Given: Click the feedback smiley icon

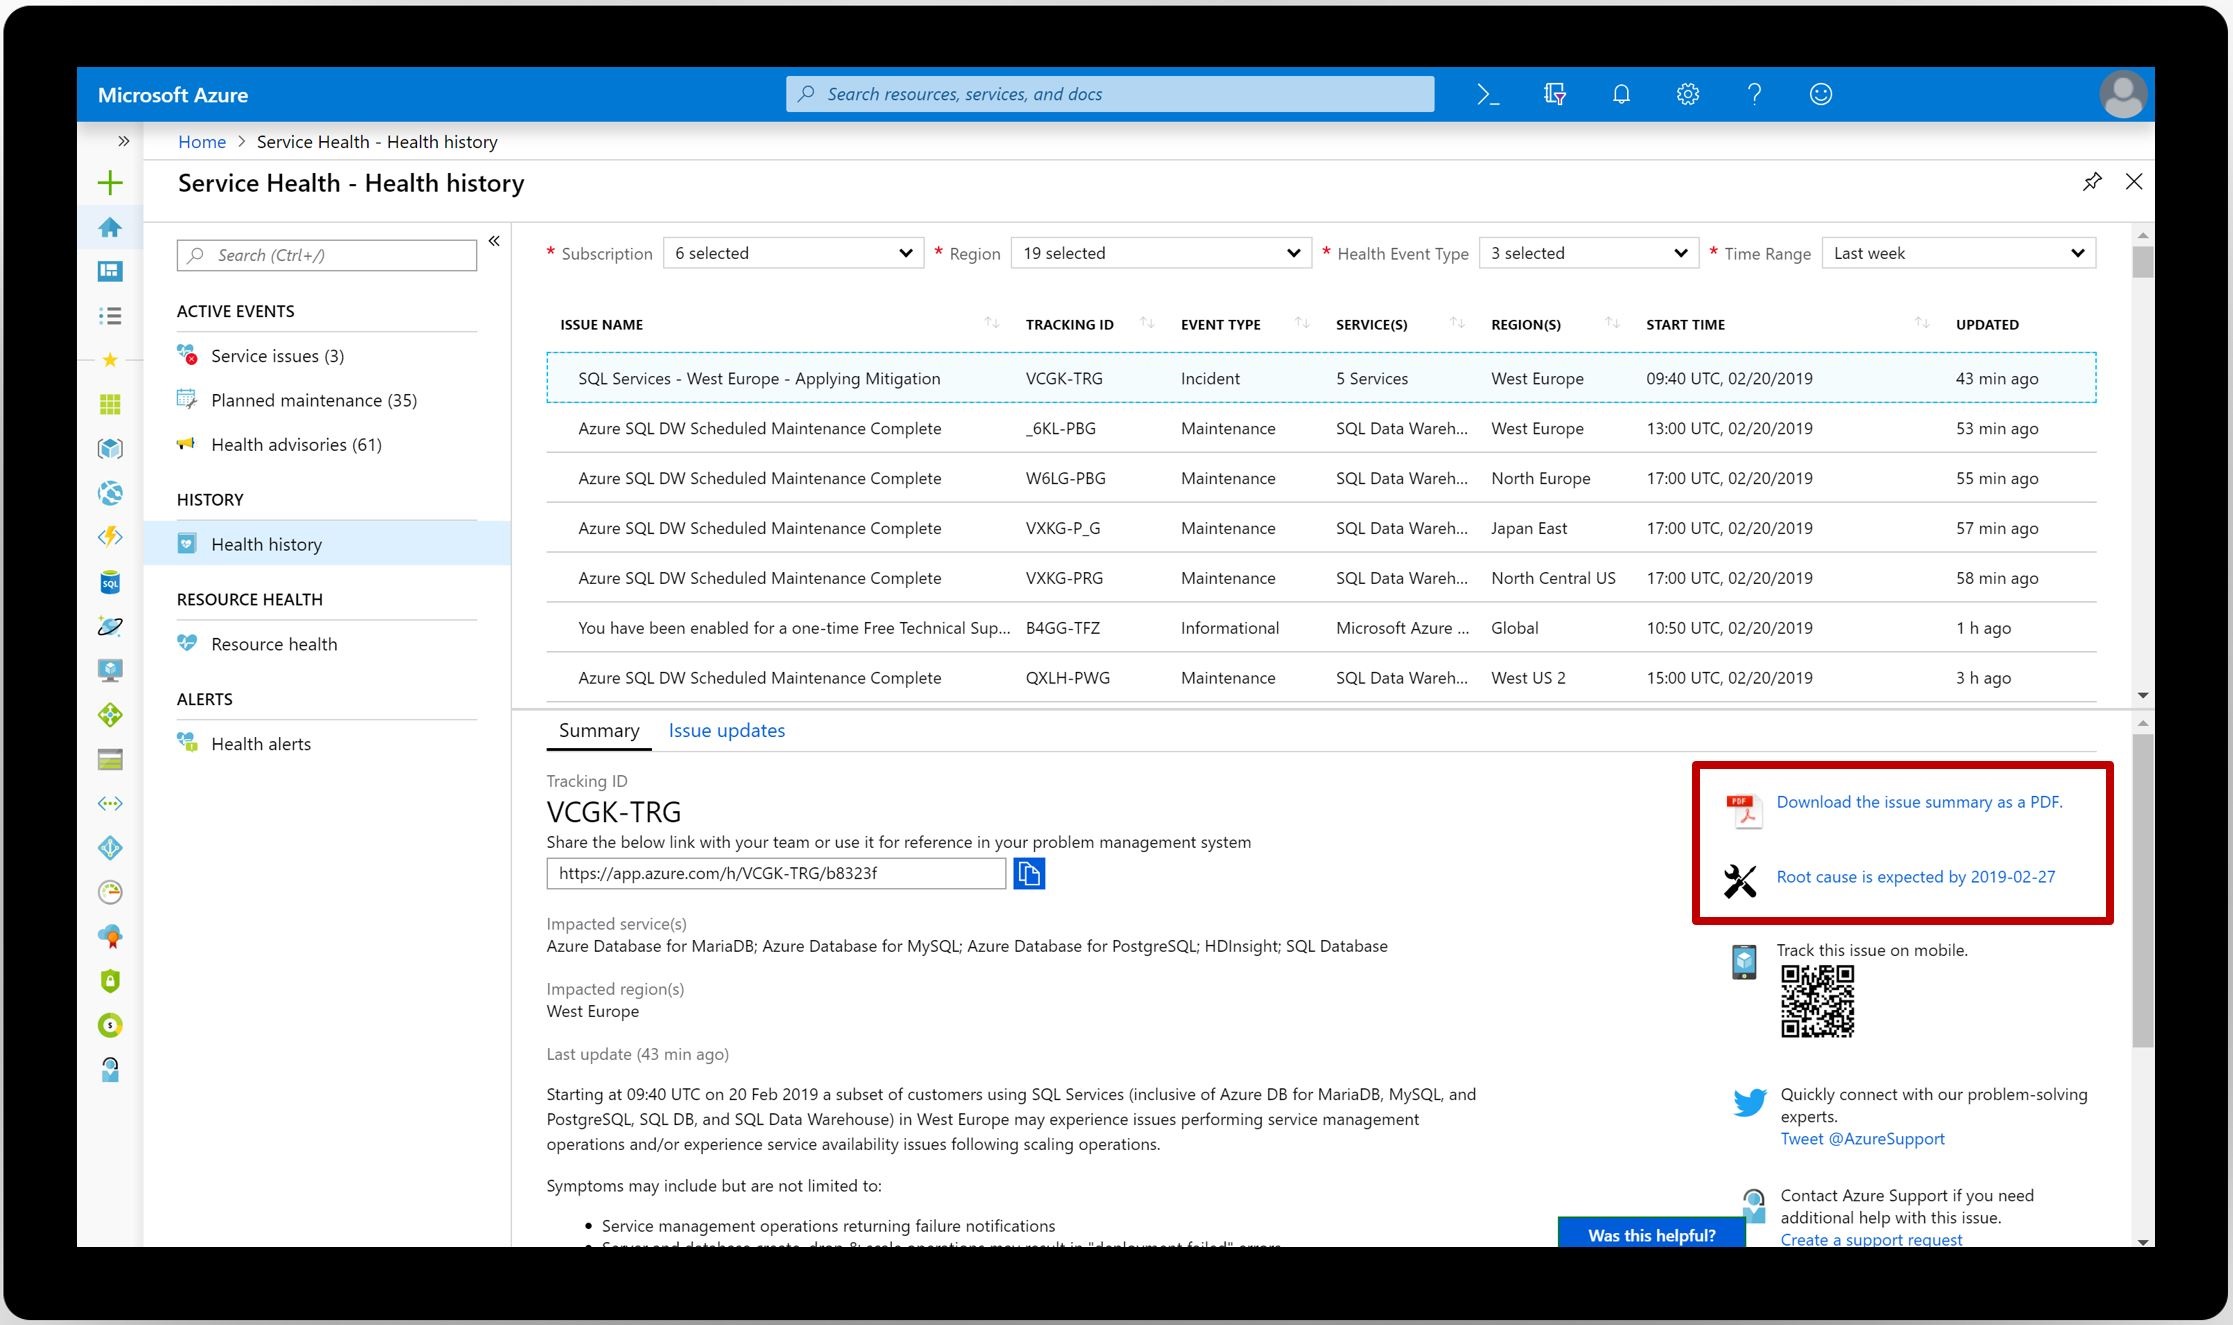Looking at the screenshot, I should [x=1820, y=94].
